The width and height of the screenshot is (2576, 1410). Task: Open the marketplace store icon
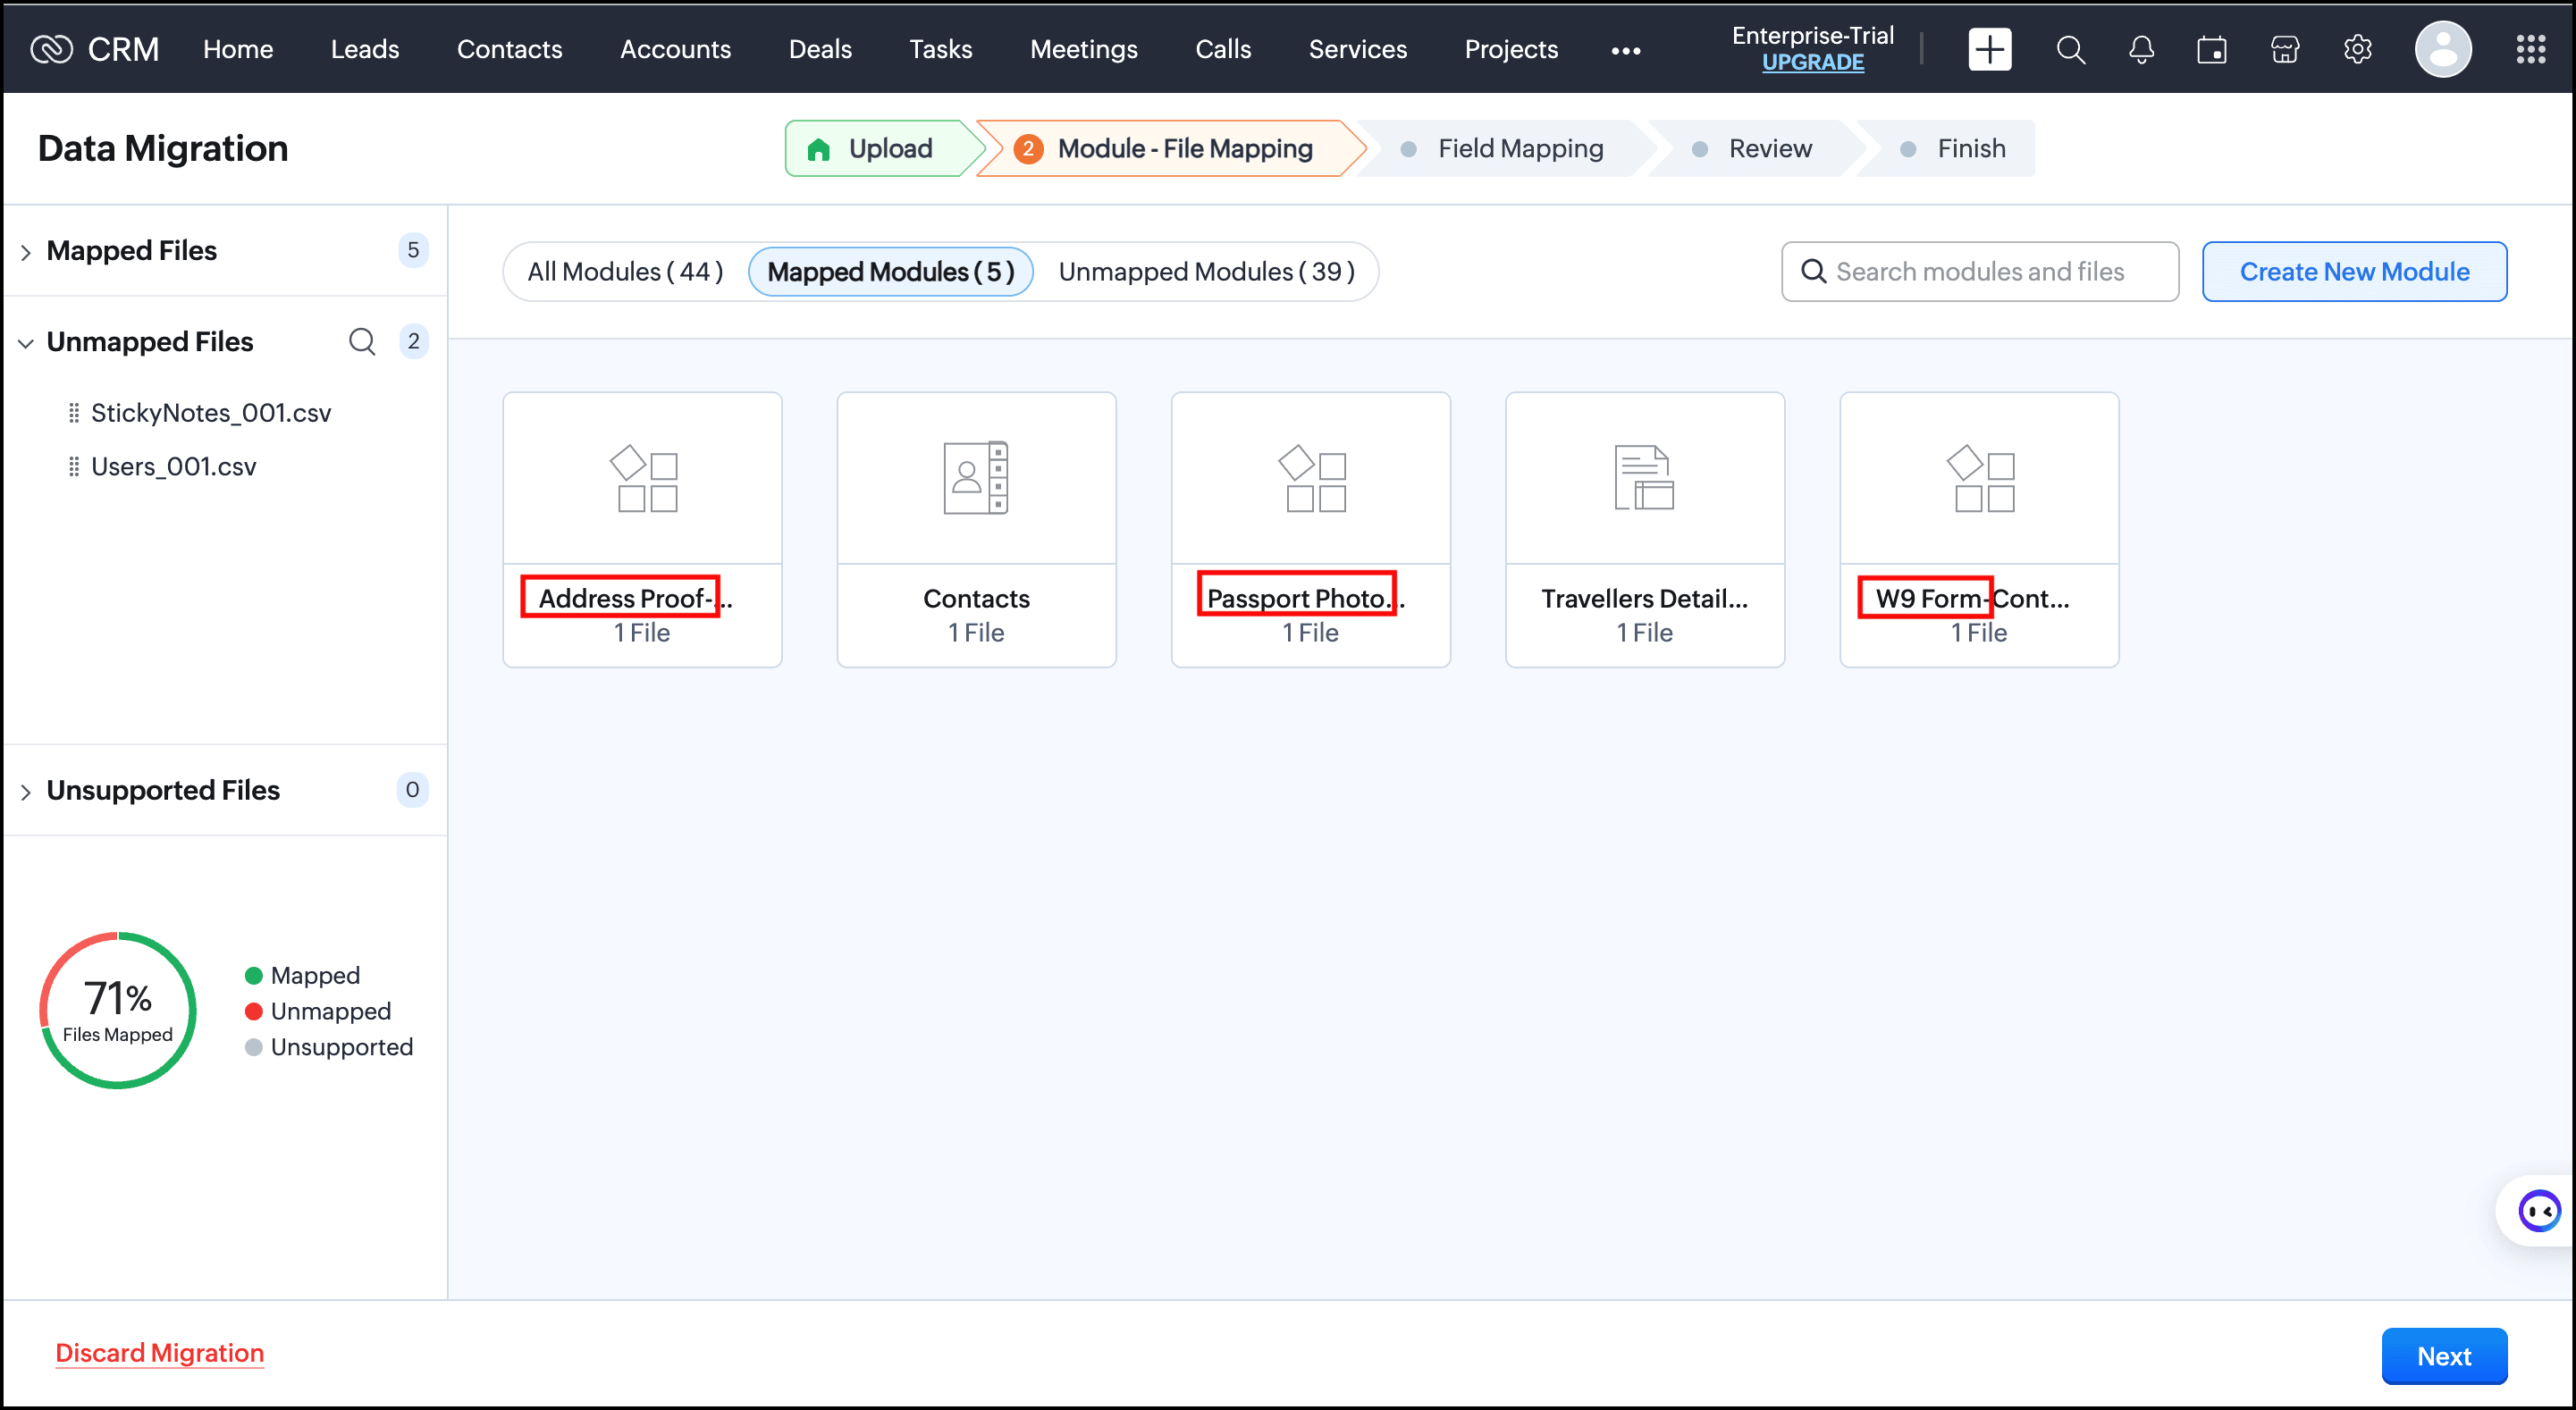tap(2285, 49)
